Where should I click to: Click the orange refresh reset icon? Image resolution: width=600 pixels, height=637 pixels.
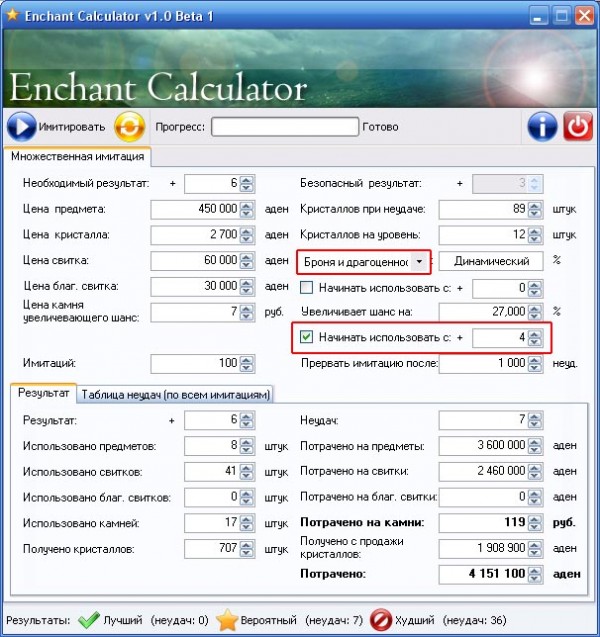click(x=130, y=127)
